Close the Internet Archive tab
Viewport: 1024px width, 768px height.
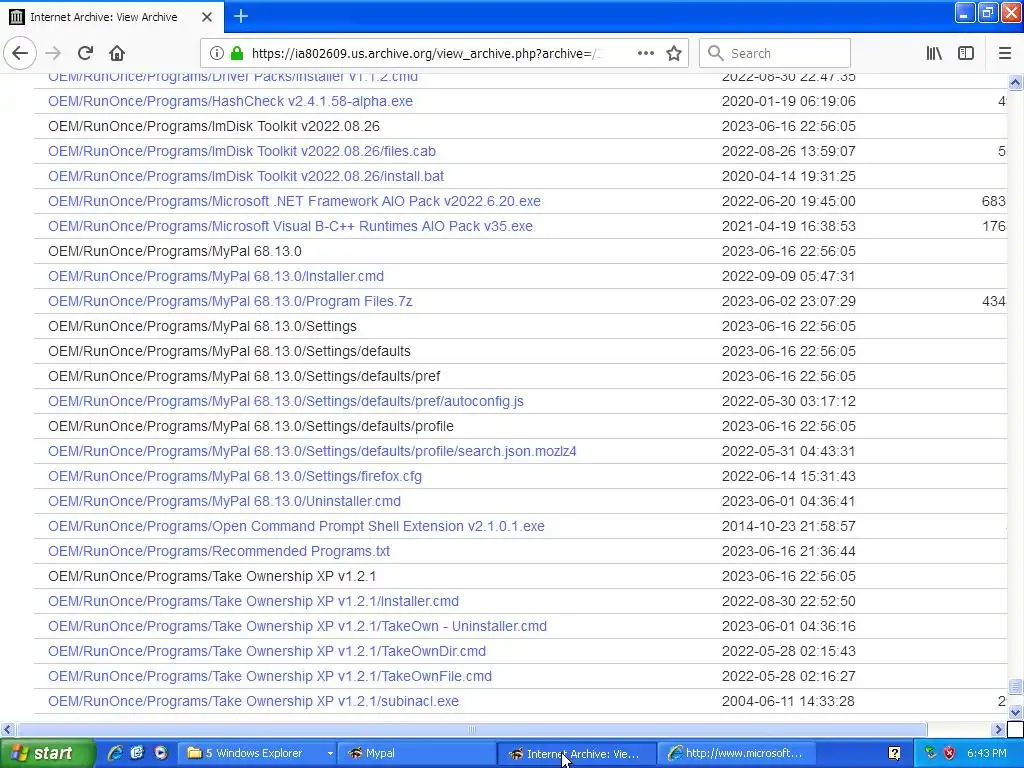pyautogui.click(x=207, y=17)
